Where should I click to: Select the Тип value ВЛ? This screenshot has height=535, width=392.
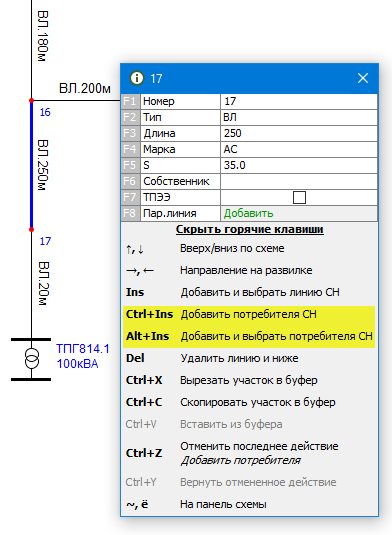(299, 117)
